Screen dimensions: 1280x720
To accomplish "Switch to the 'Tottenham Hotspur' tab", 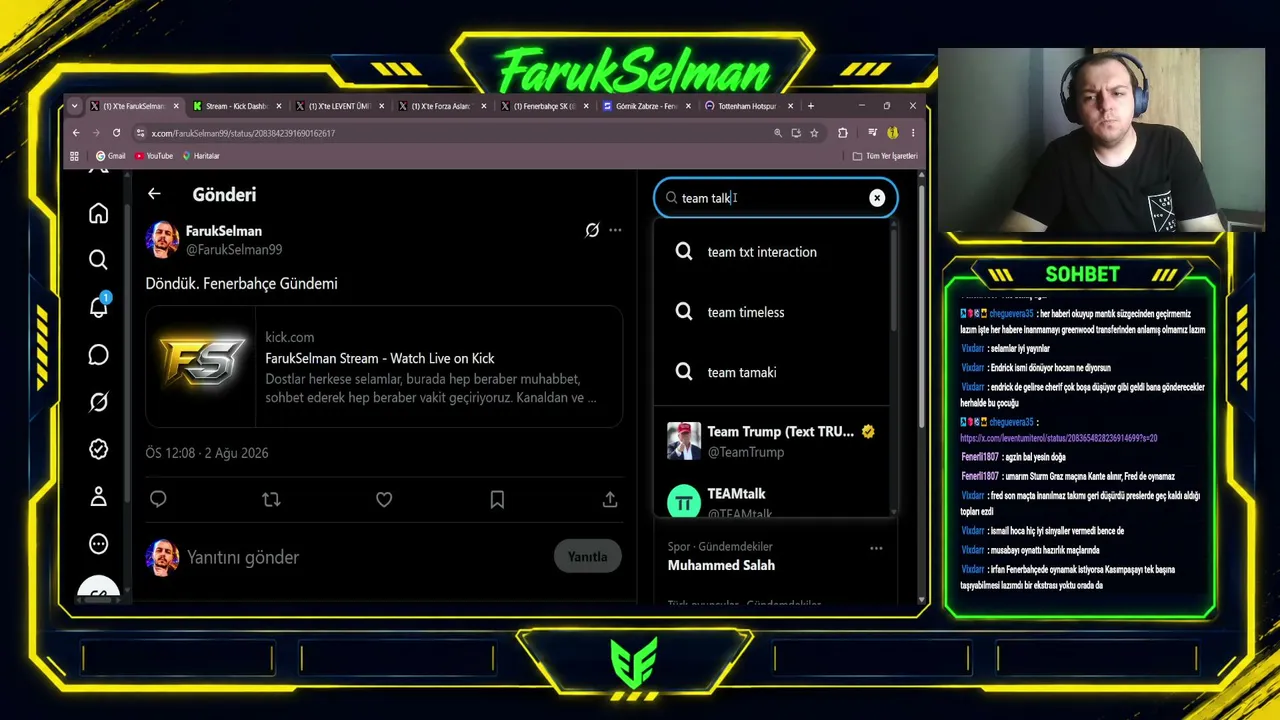I will (749, 106).
